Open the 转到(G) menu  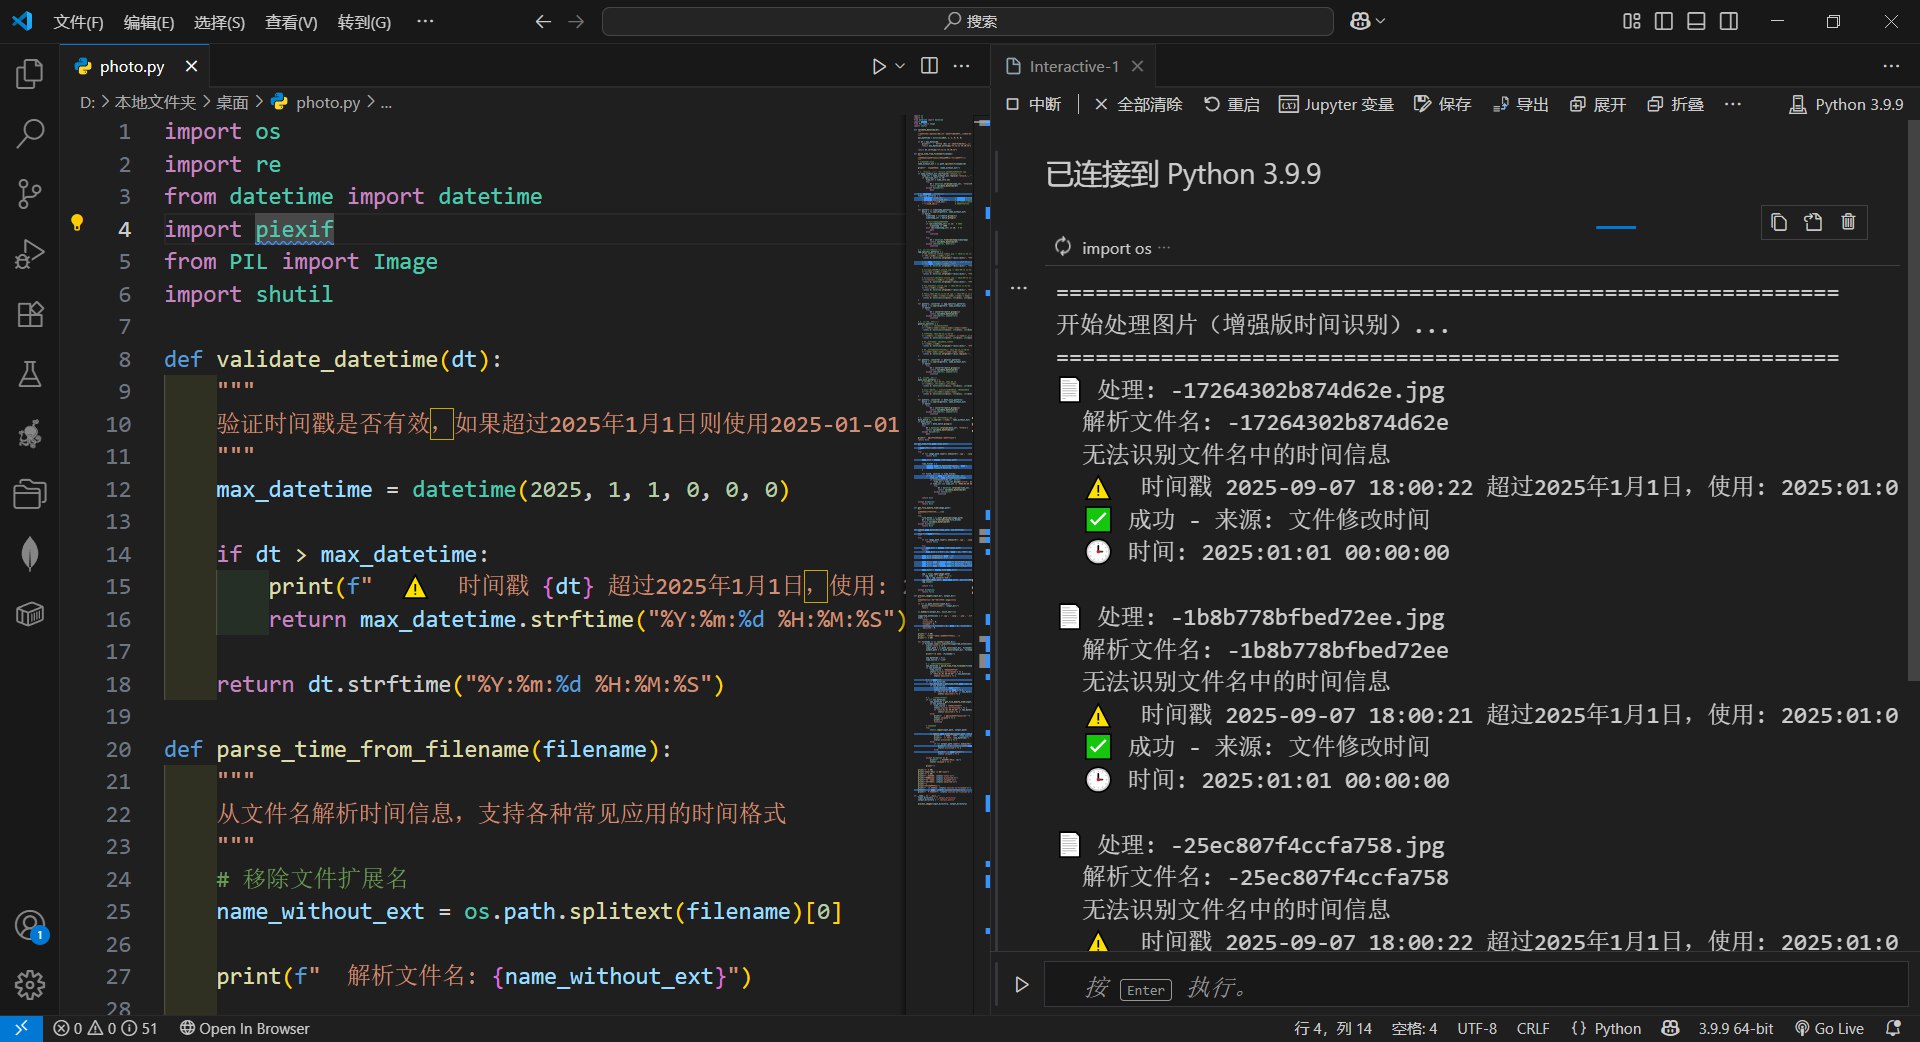(x=364, y=22)
